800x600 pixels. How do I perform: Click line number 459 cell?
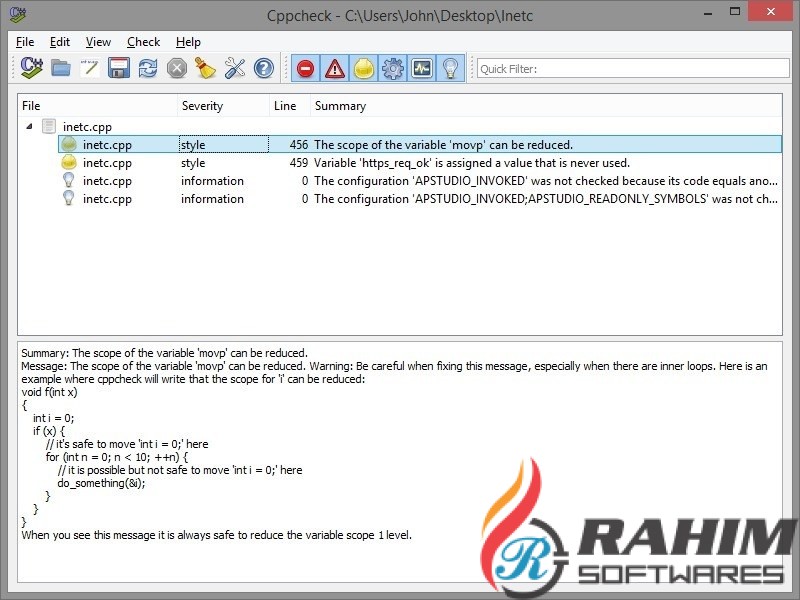click(x=298, y=163)
